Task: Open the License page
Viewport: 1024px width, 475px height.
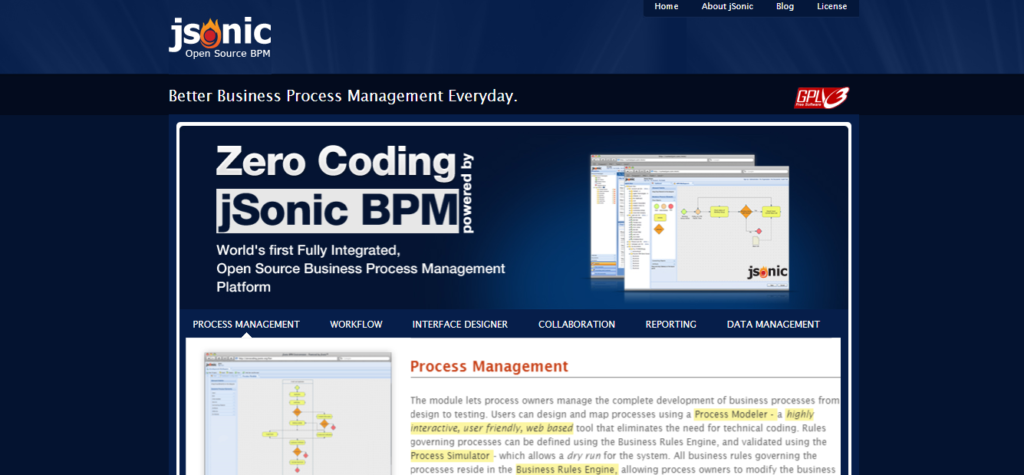Action: [831, 7]
